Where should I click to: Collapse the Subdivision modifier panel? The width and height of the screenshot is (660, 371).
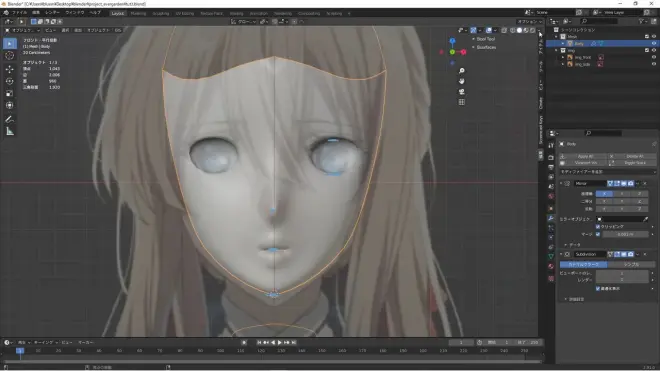(x=561, y=254)
